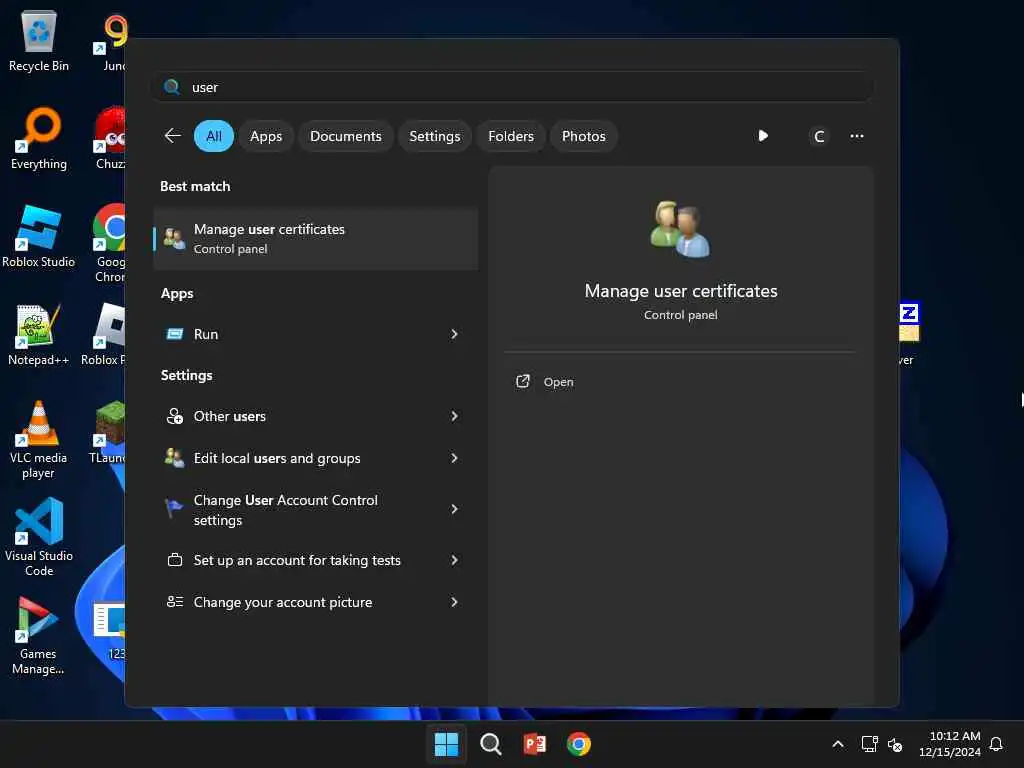
Task: Select Change your account picture text
Action: click(x=283, y=601)
